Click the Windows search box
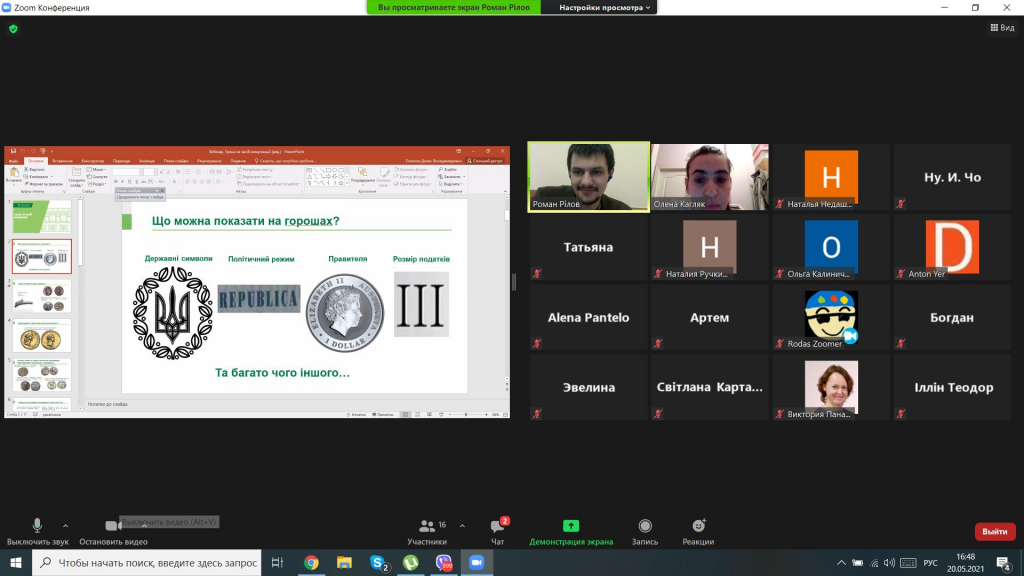 (147, 563)
